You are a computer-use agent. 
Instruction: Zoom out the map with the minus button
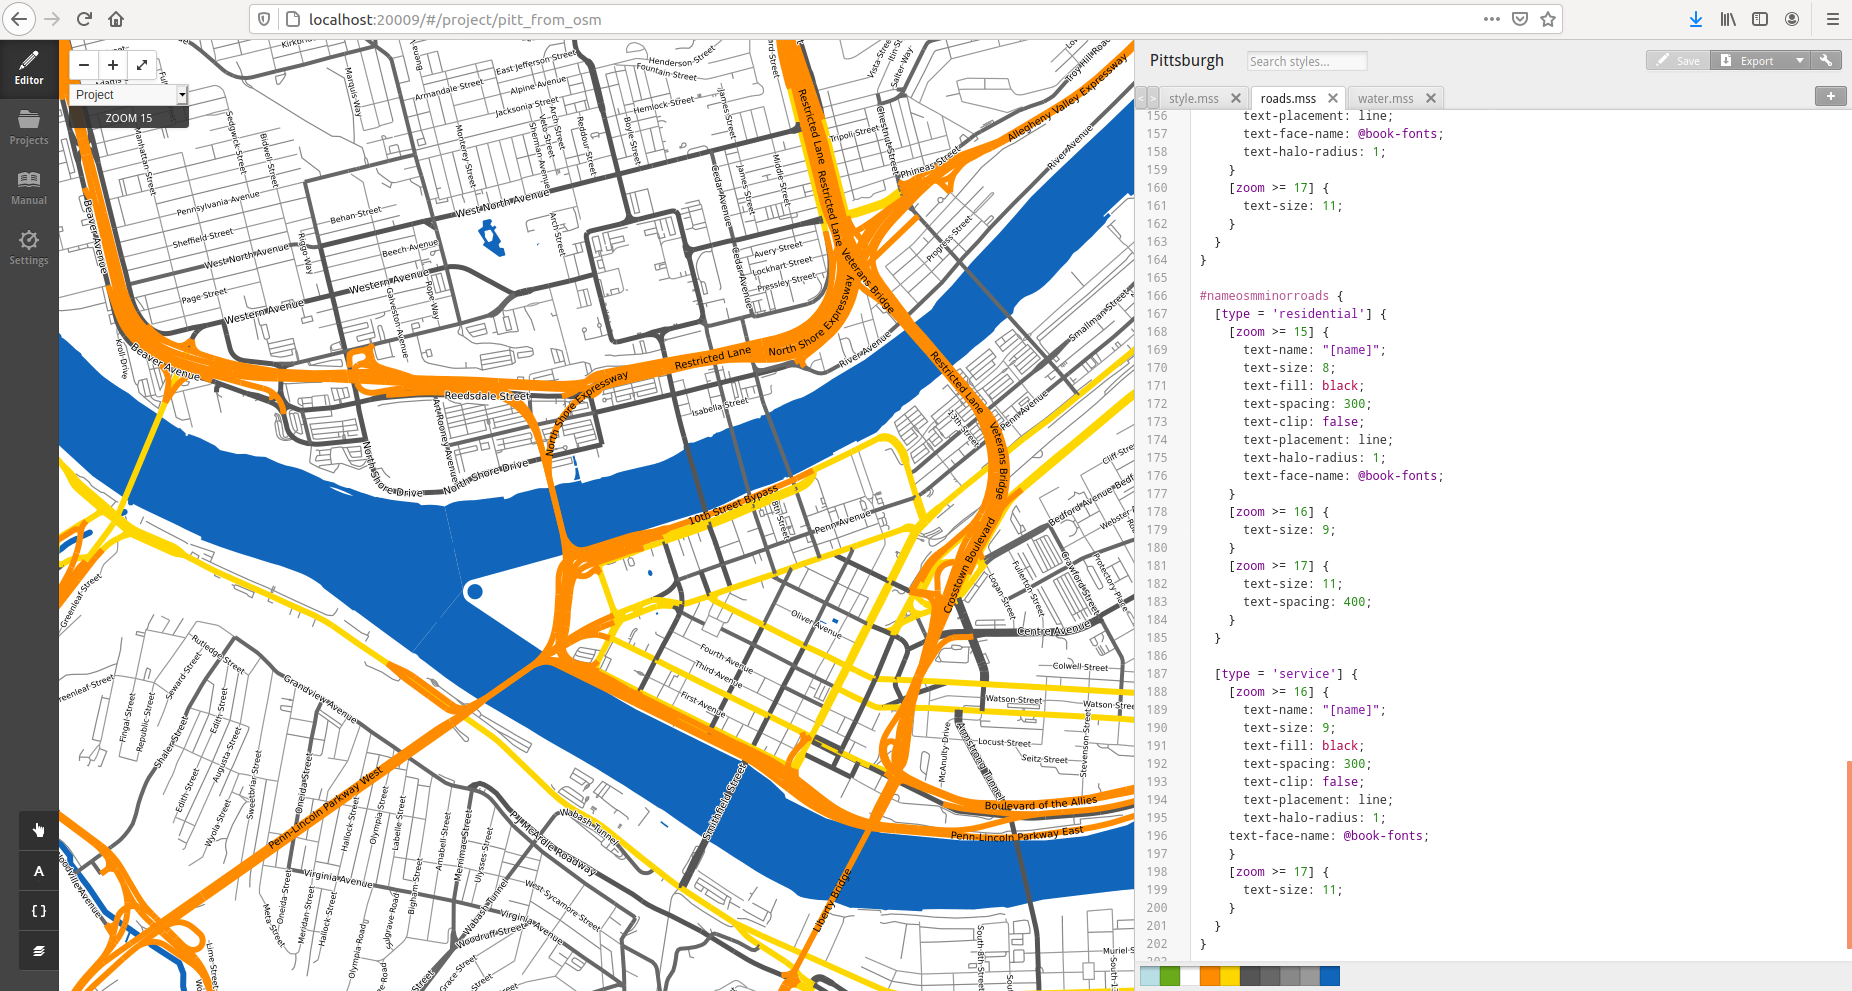click(x=84, y=65)
